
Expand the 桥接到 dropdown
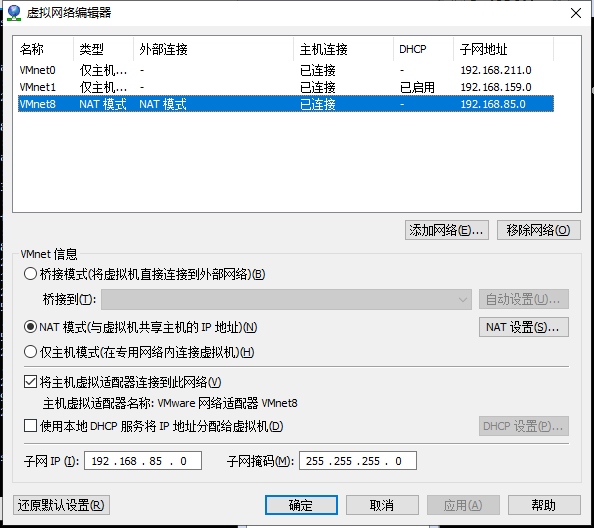click(286, 300)
